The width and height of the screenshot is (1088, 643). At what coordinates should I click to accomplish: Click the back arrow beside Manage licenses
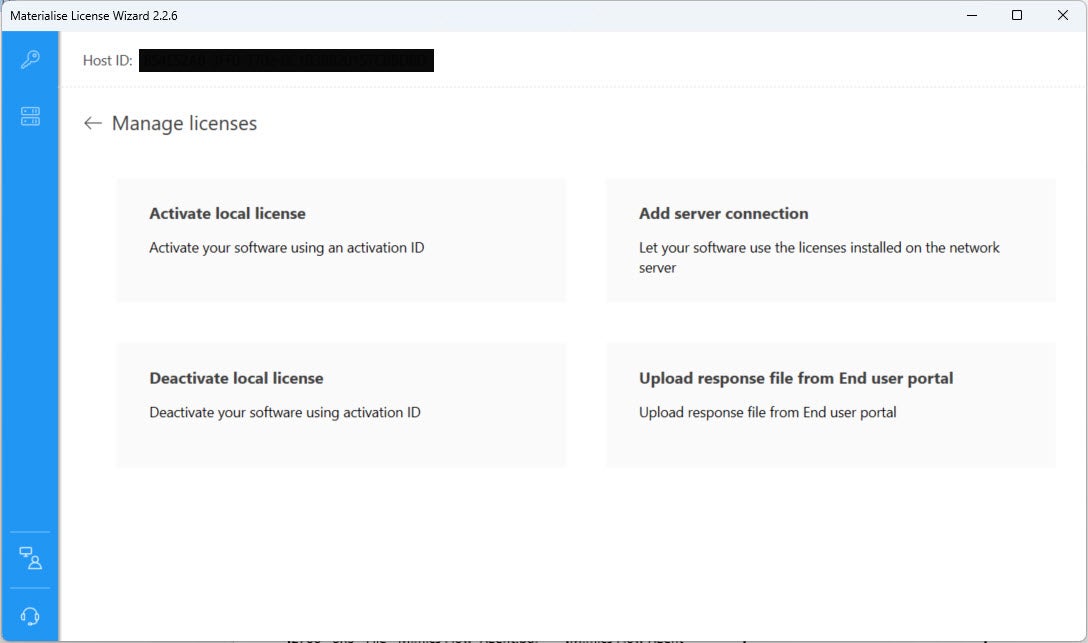point(92,123)
